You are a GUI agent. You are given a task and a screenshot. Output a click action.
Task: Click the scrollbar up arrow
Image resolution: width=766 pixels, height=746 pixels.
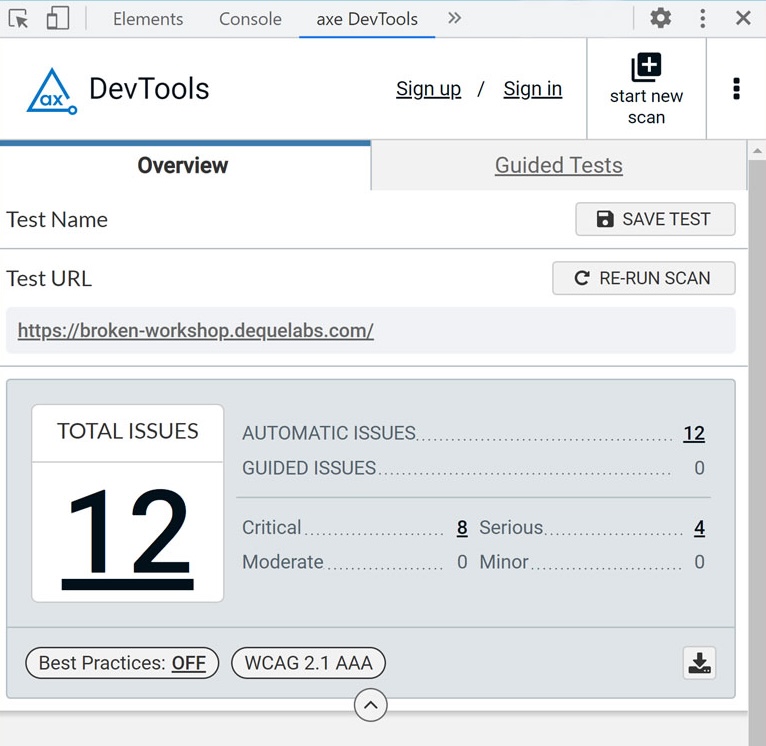click(757, 151)
